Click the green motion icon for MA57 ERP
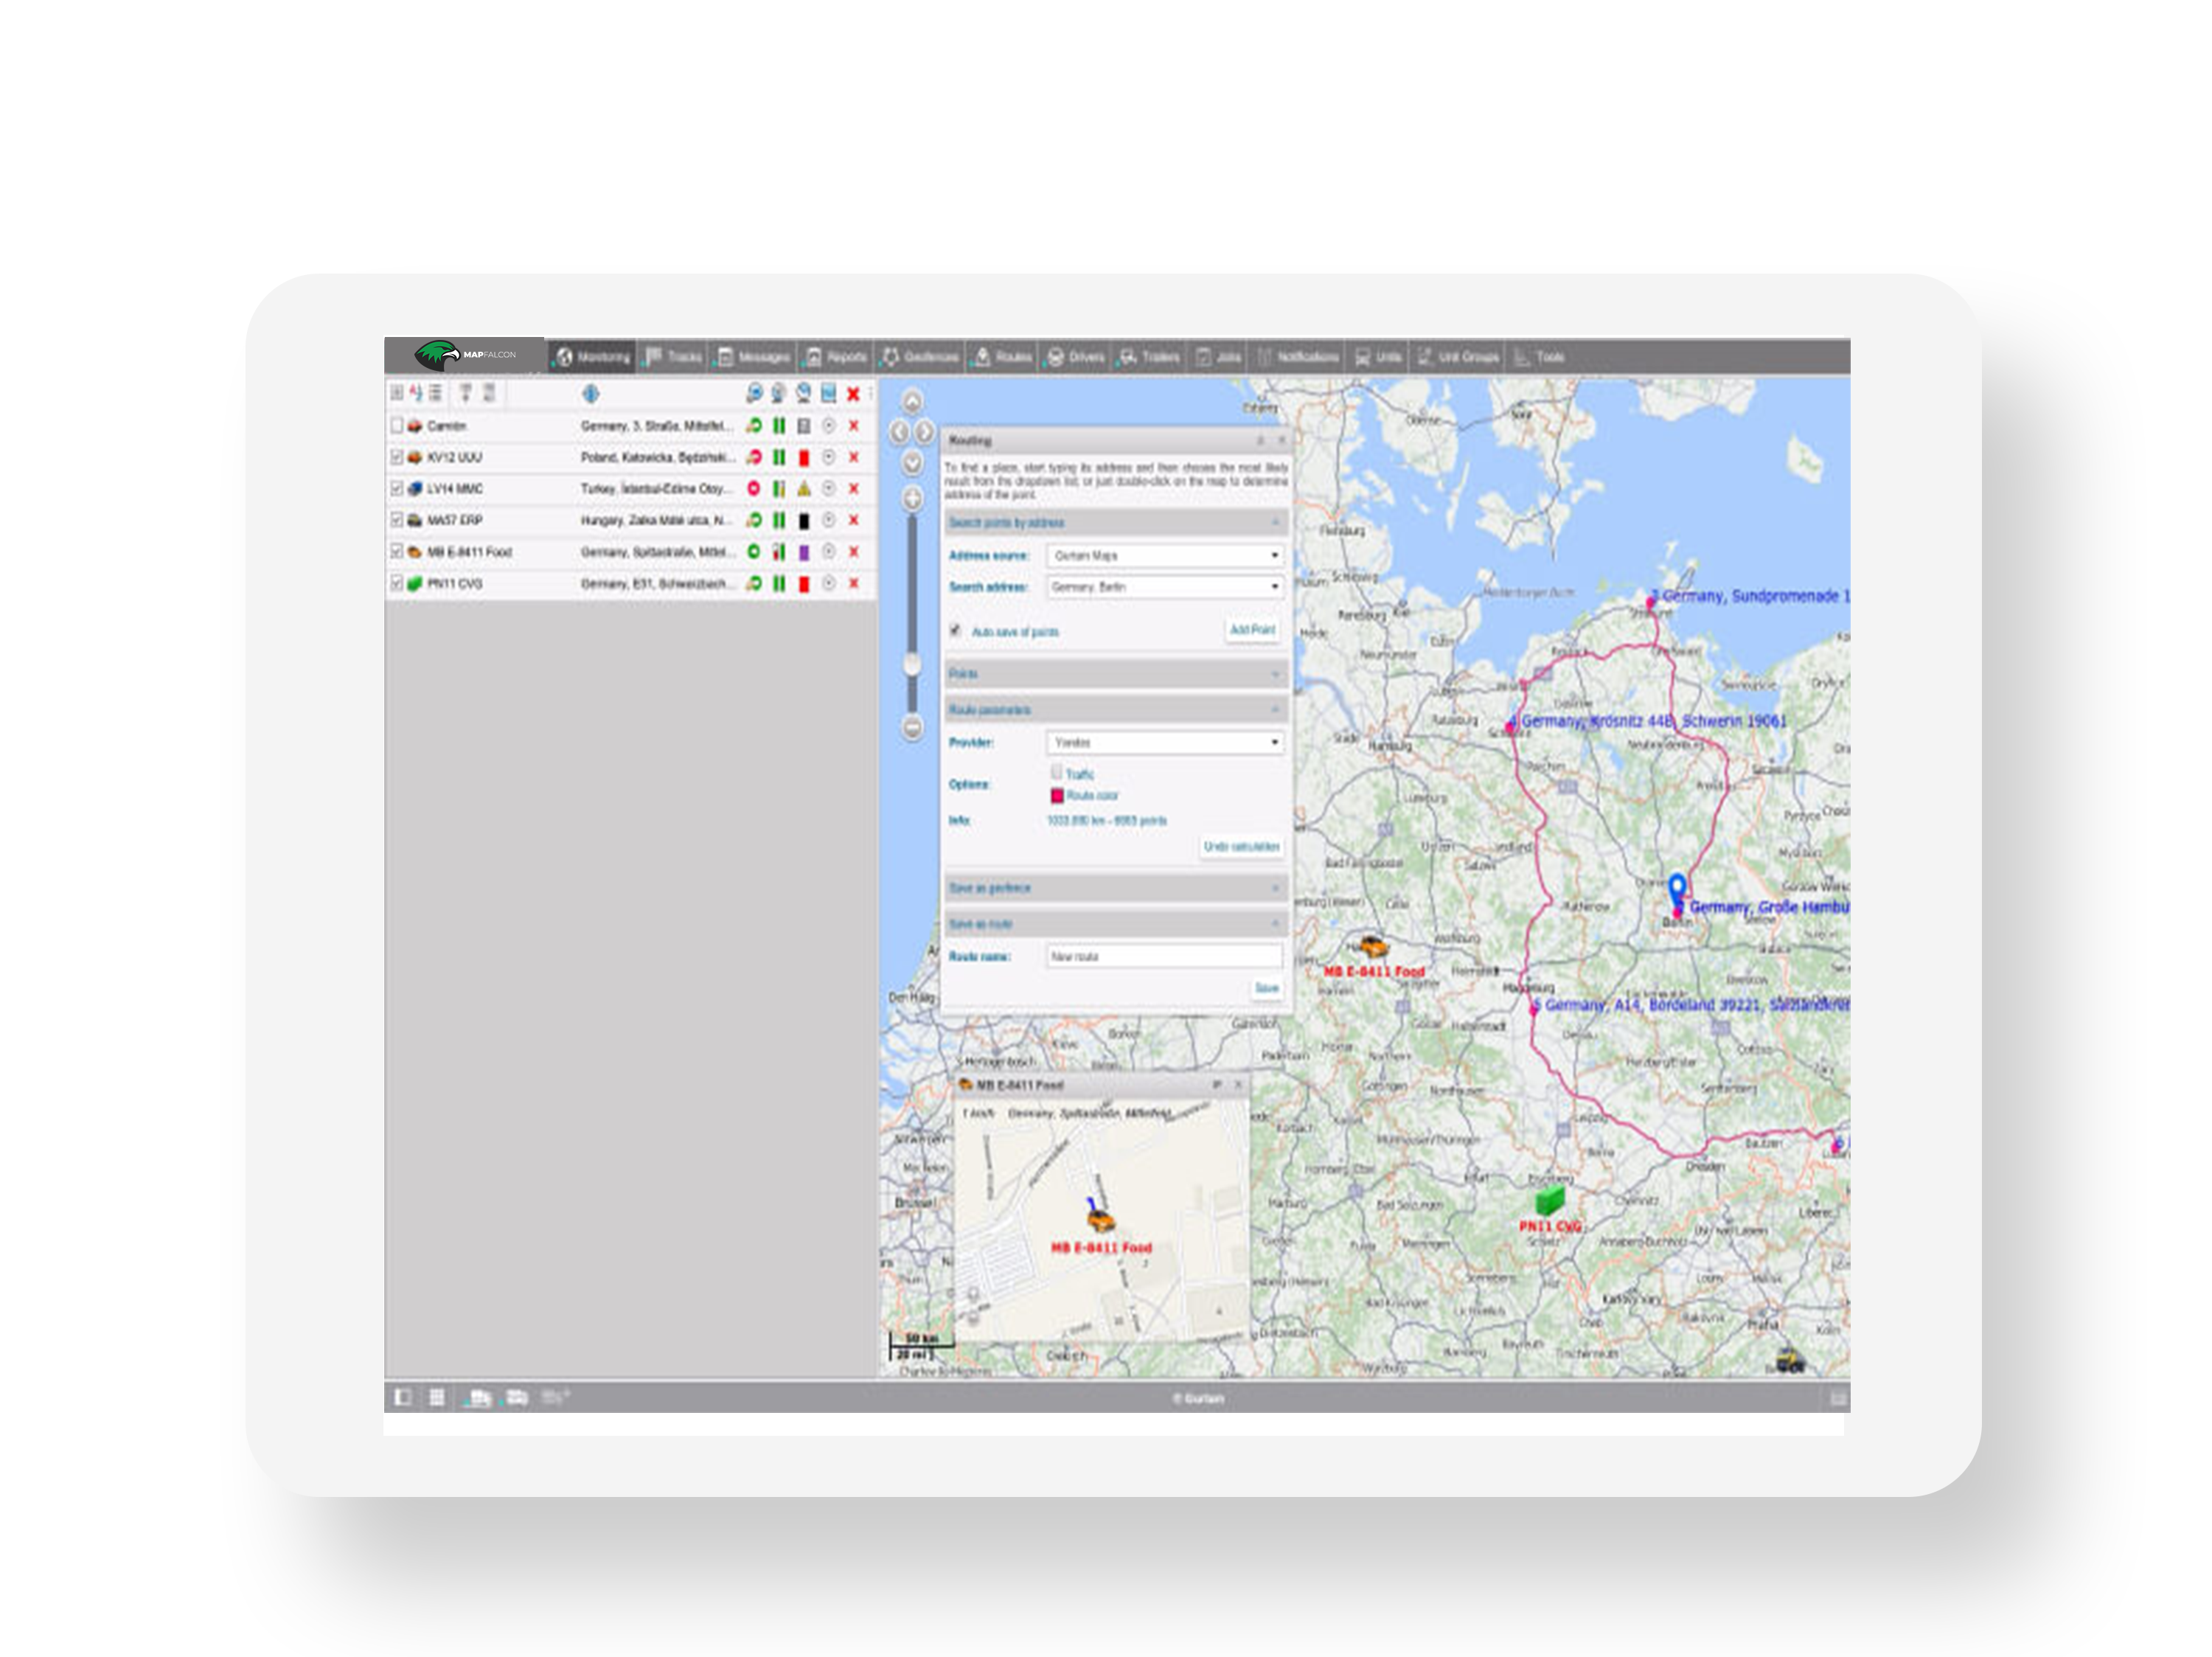Screen dimensions: 2212x1657 tap(754, 520)
